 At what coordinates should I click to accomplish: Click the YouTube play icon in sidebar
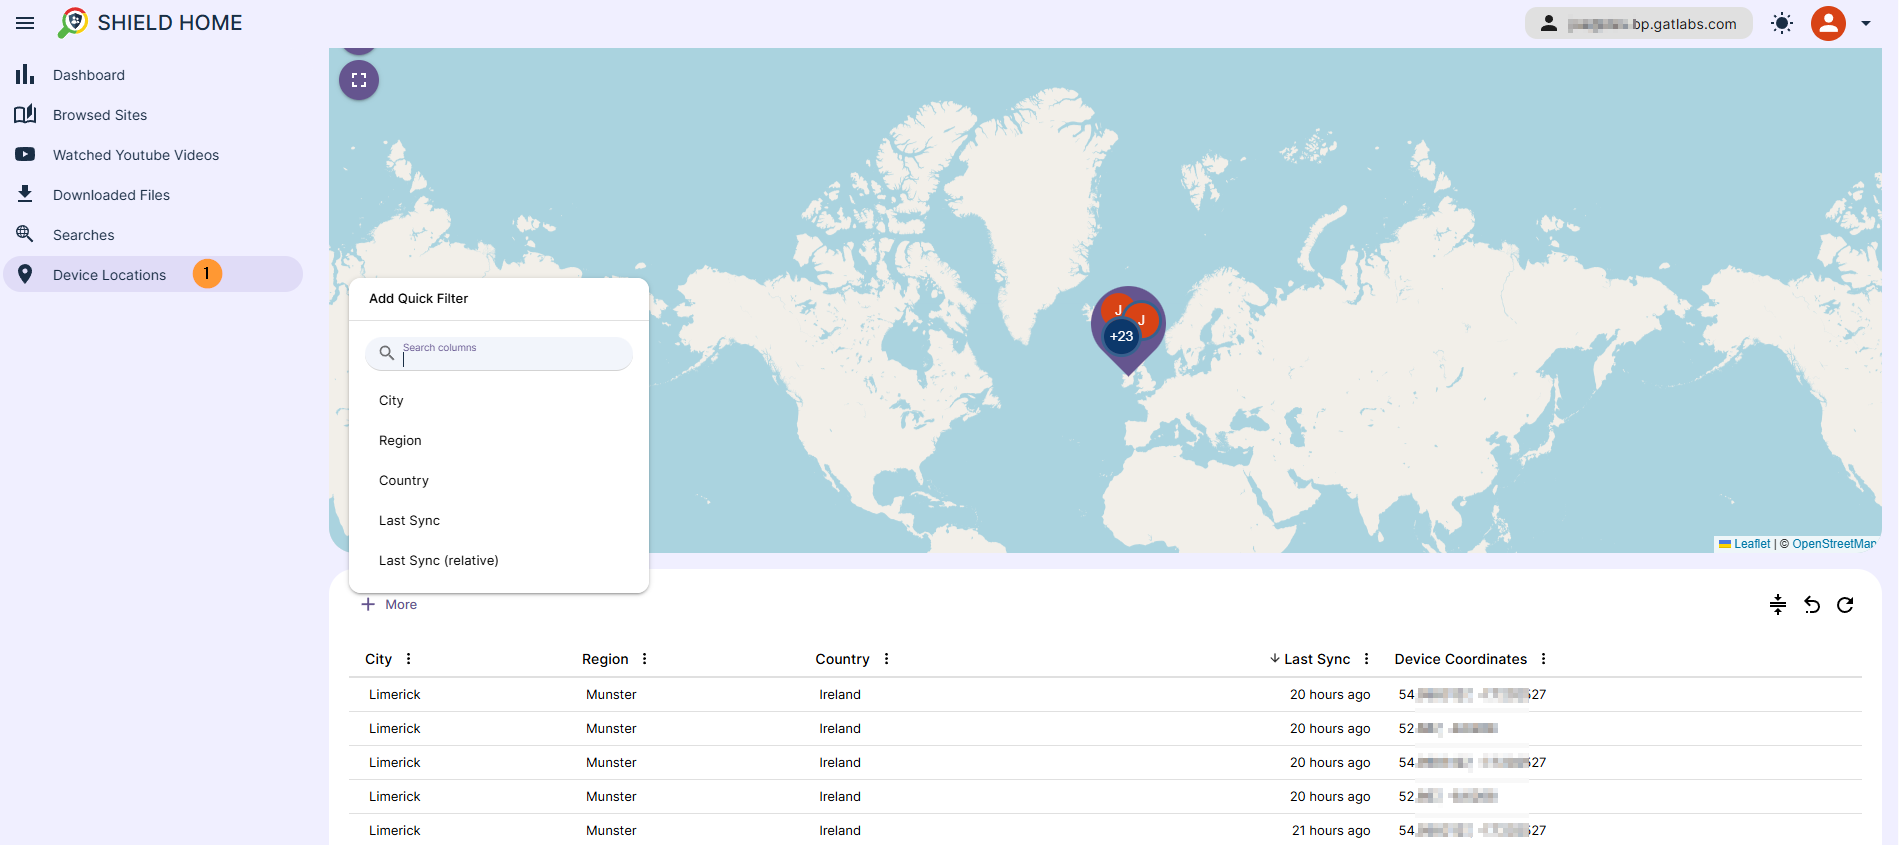coord(25,154)
